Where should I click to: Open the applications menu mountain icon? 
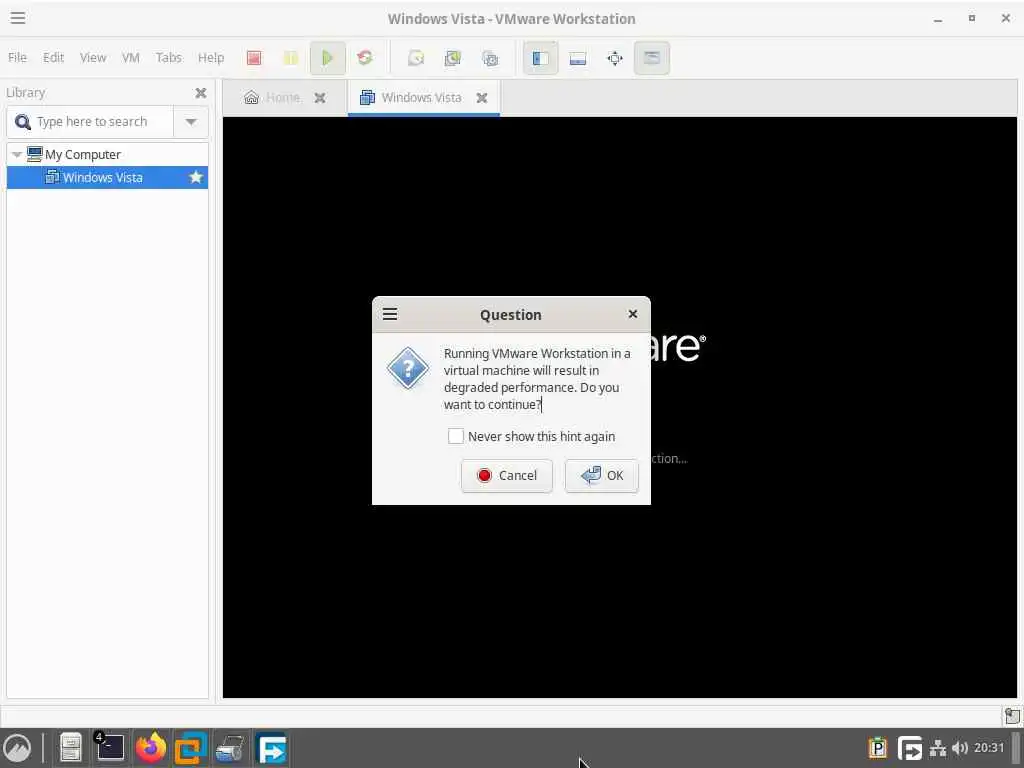tap(17, 748)
